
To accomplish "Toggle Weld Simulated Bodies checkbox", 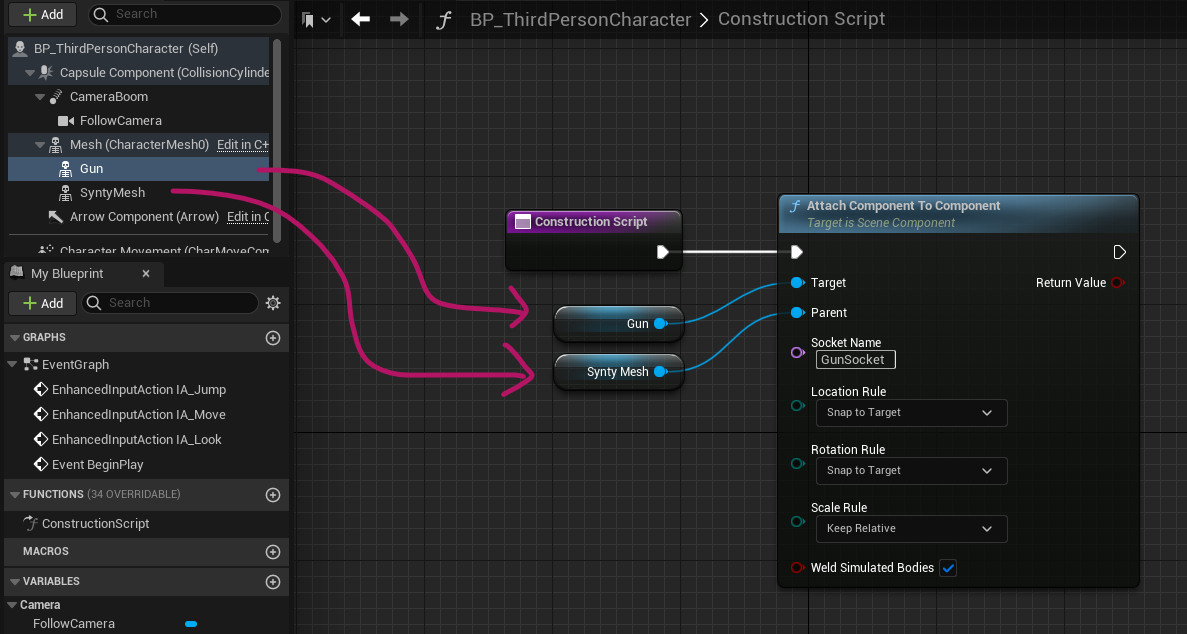I will coord(948,568).
